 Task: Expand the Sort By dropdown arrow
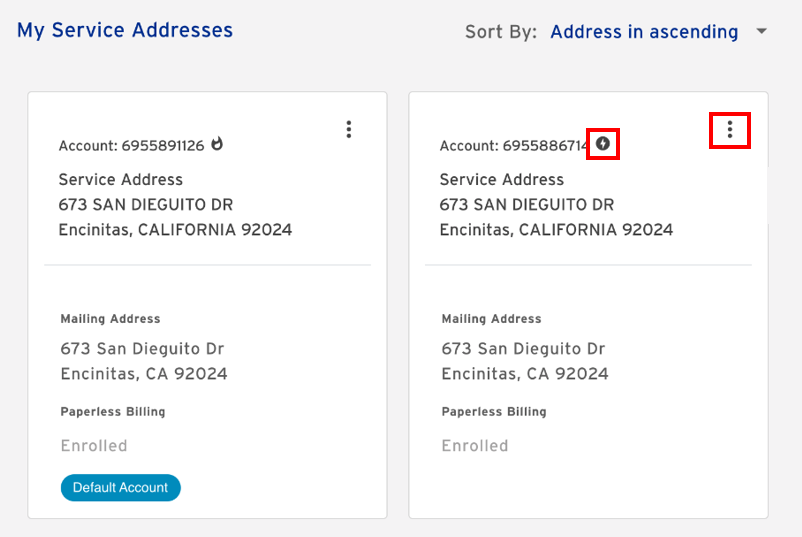click(762, 31)
